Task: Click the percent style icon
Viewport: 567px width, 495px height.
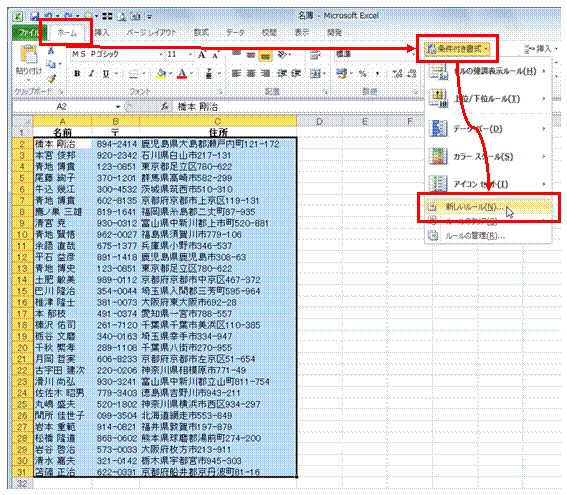Action: [x=362, y=73]
